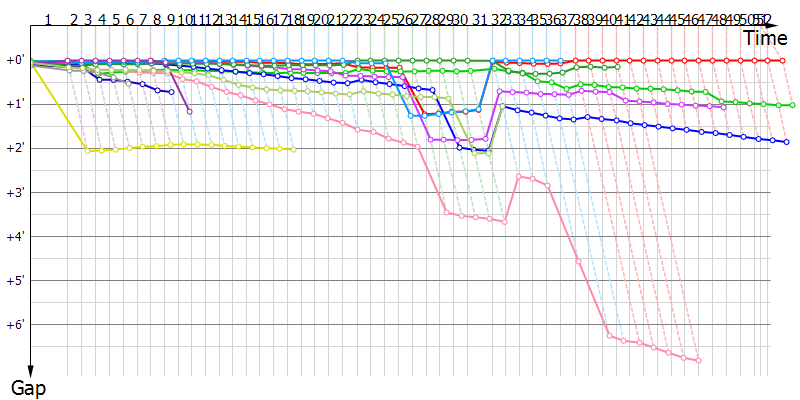Select lap 31 on the time axis

480,19
